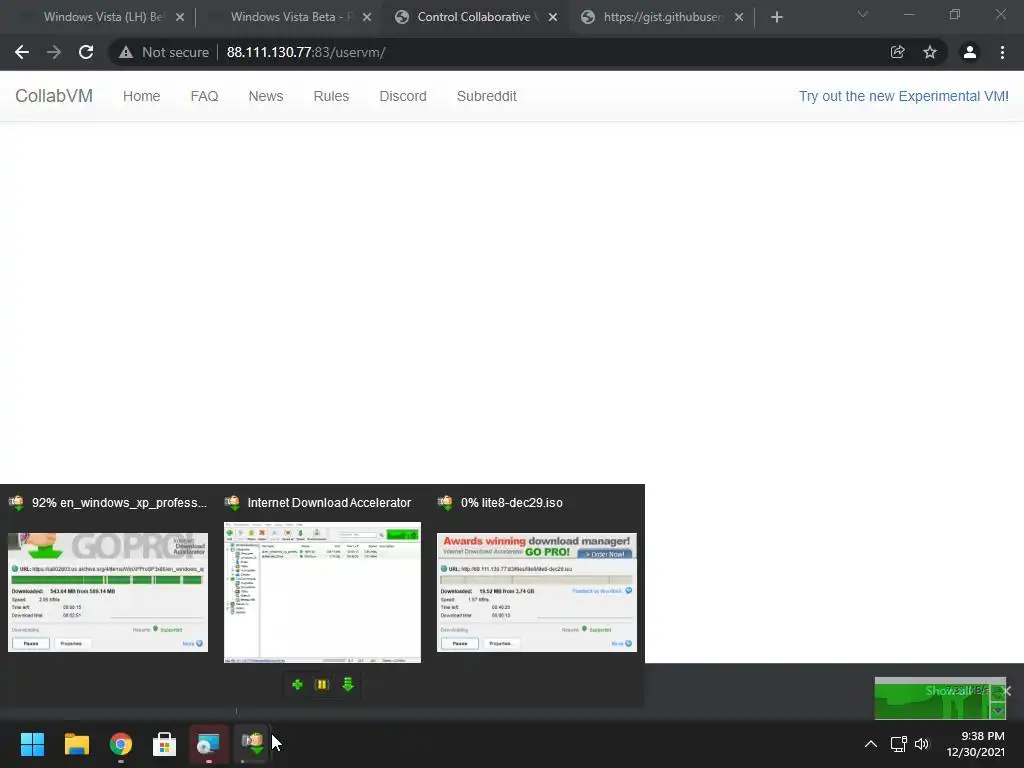The width and height of the screenshot is (1024, 768).
Task: Click the Internet Download Accelerator taskbar icon
Action: click(x=252, y=744)
